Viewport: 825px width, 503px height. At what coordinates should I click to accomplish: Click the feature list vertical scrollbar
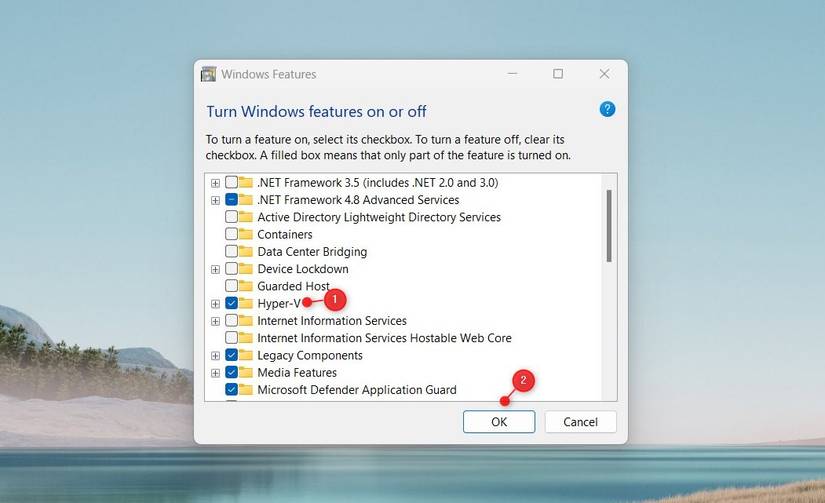coord(609,287)
